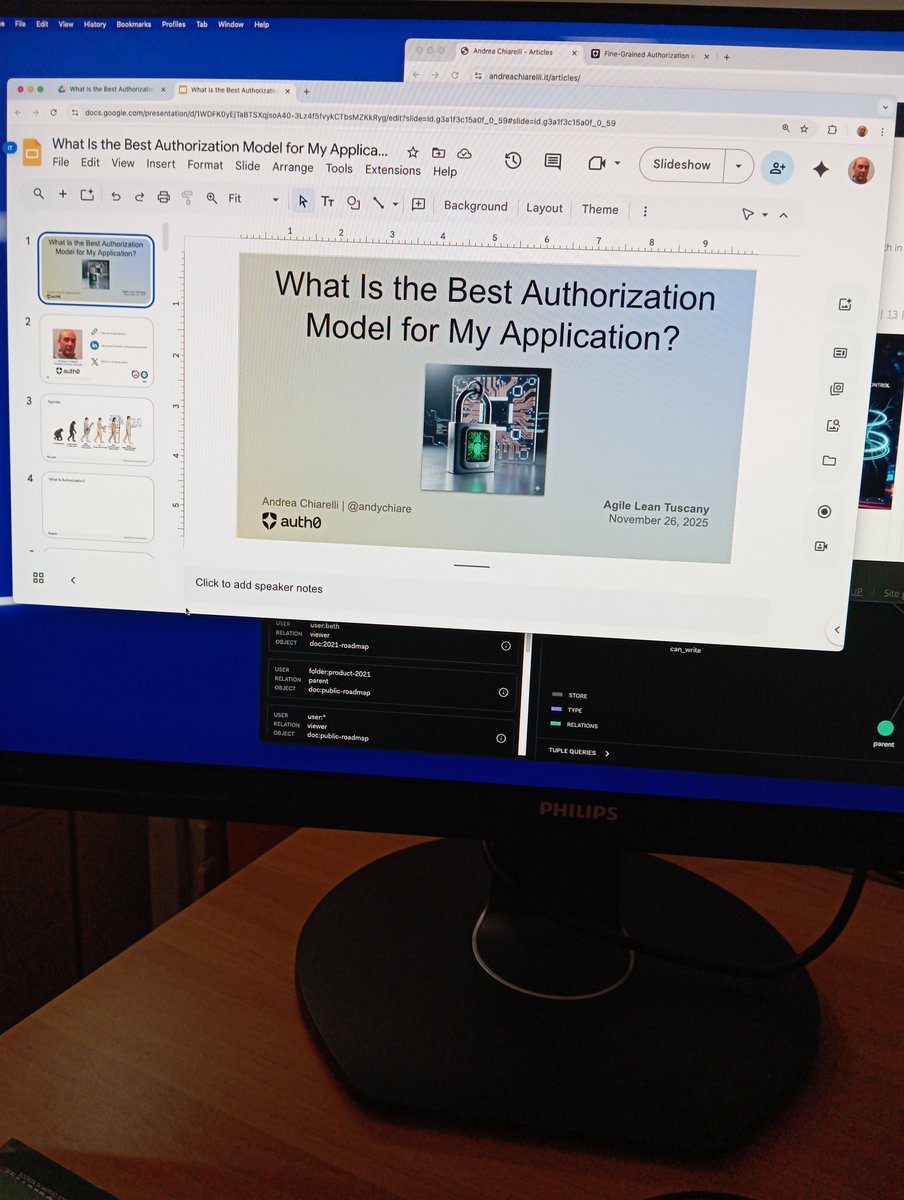The image size is (904, 1200).
Task: Open the video call dropdown arrow
Action: (x=617, y=164)
